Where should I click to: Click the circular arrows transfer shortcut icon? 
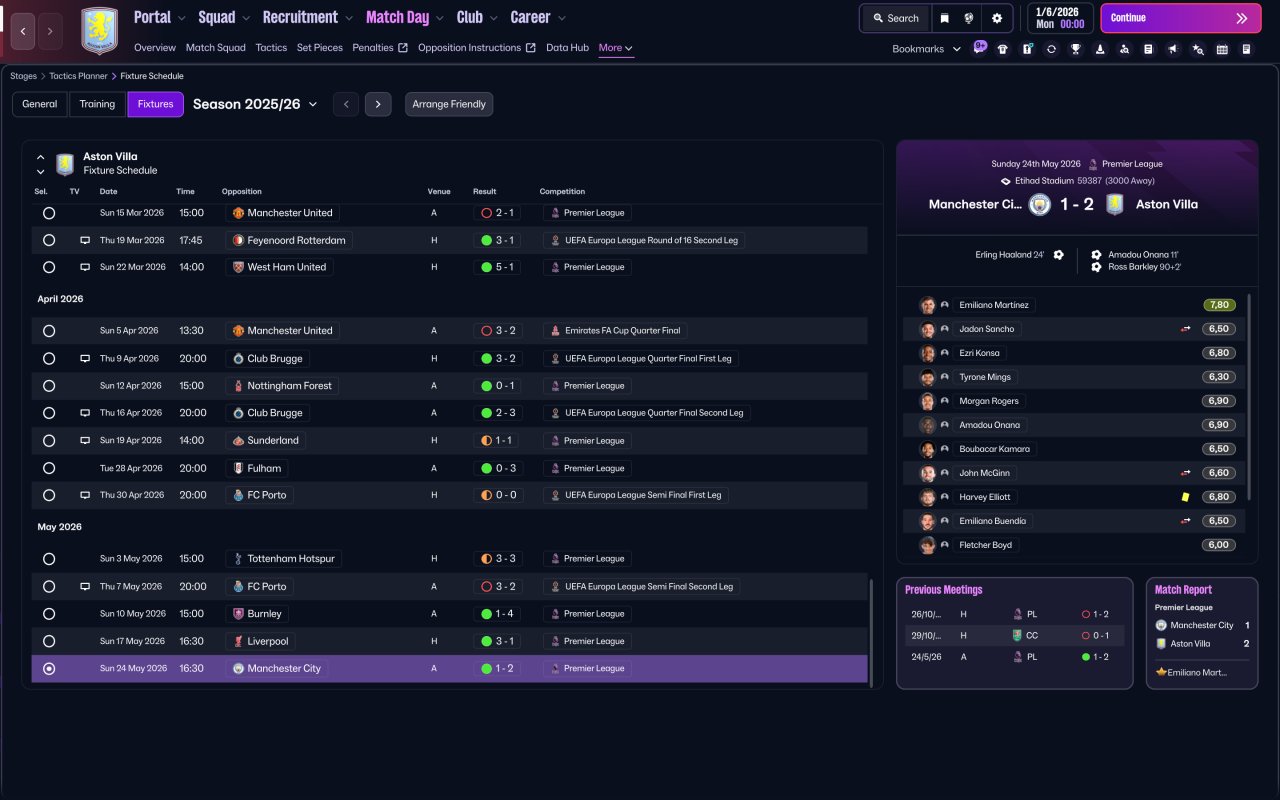pos(1051,49)
